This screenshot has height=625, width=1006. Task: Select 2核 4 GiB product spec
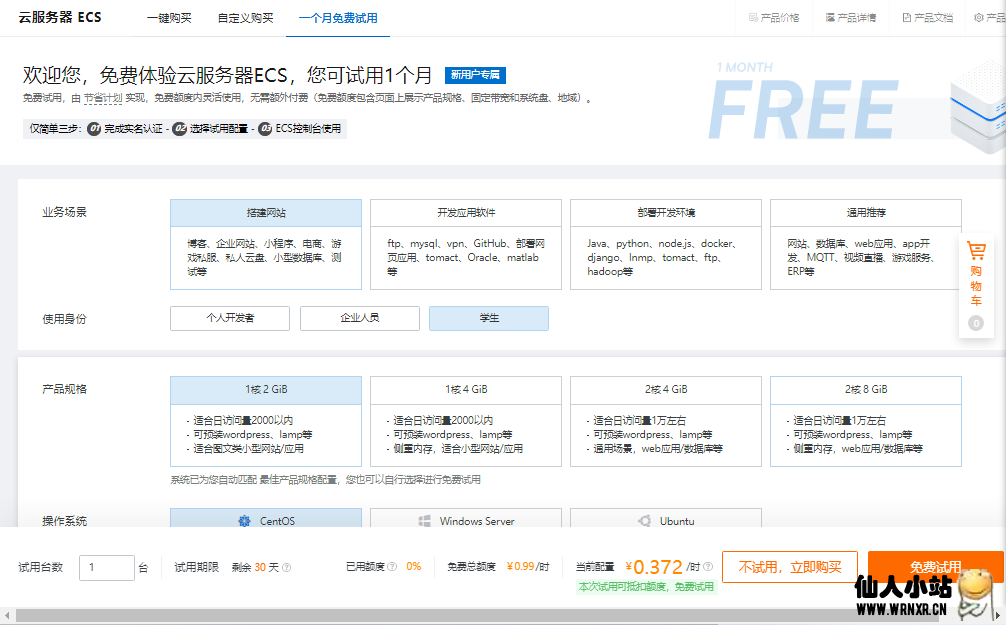(666, 421)
